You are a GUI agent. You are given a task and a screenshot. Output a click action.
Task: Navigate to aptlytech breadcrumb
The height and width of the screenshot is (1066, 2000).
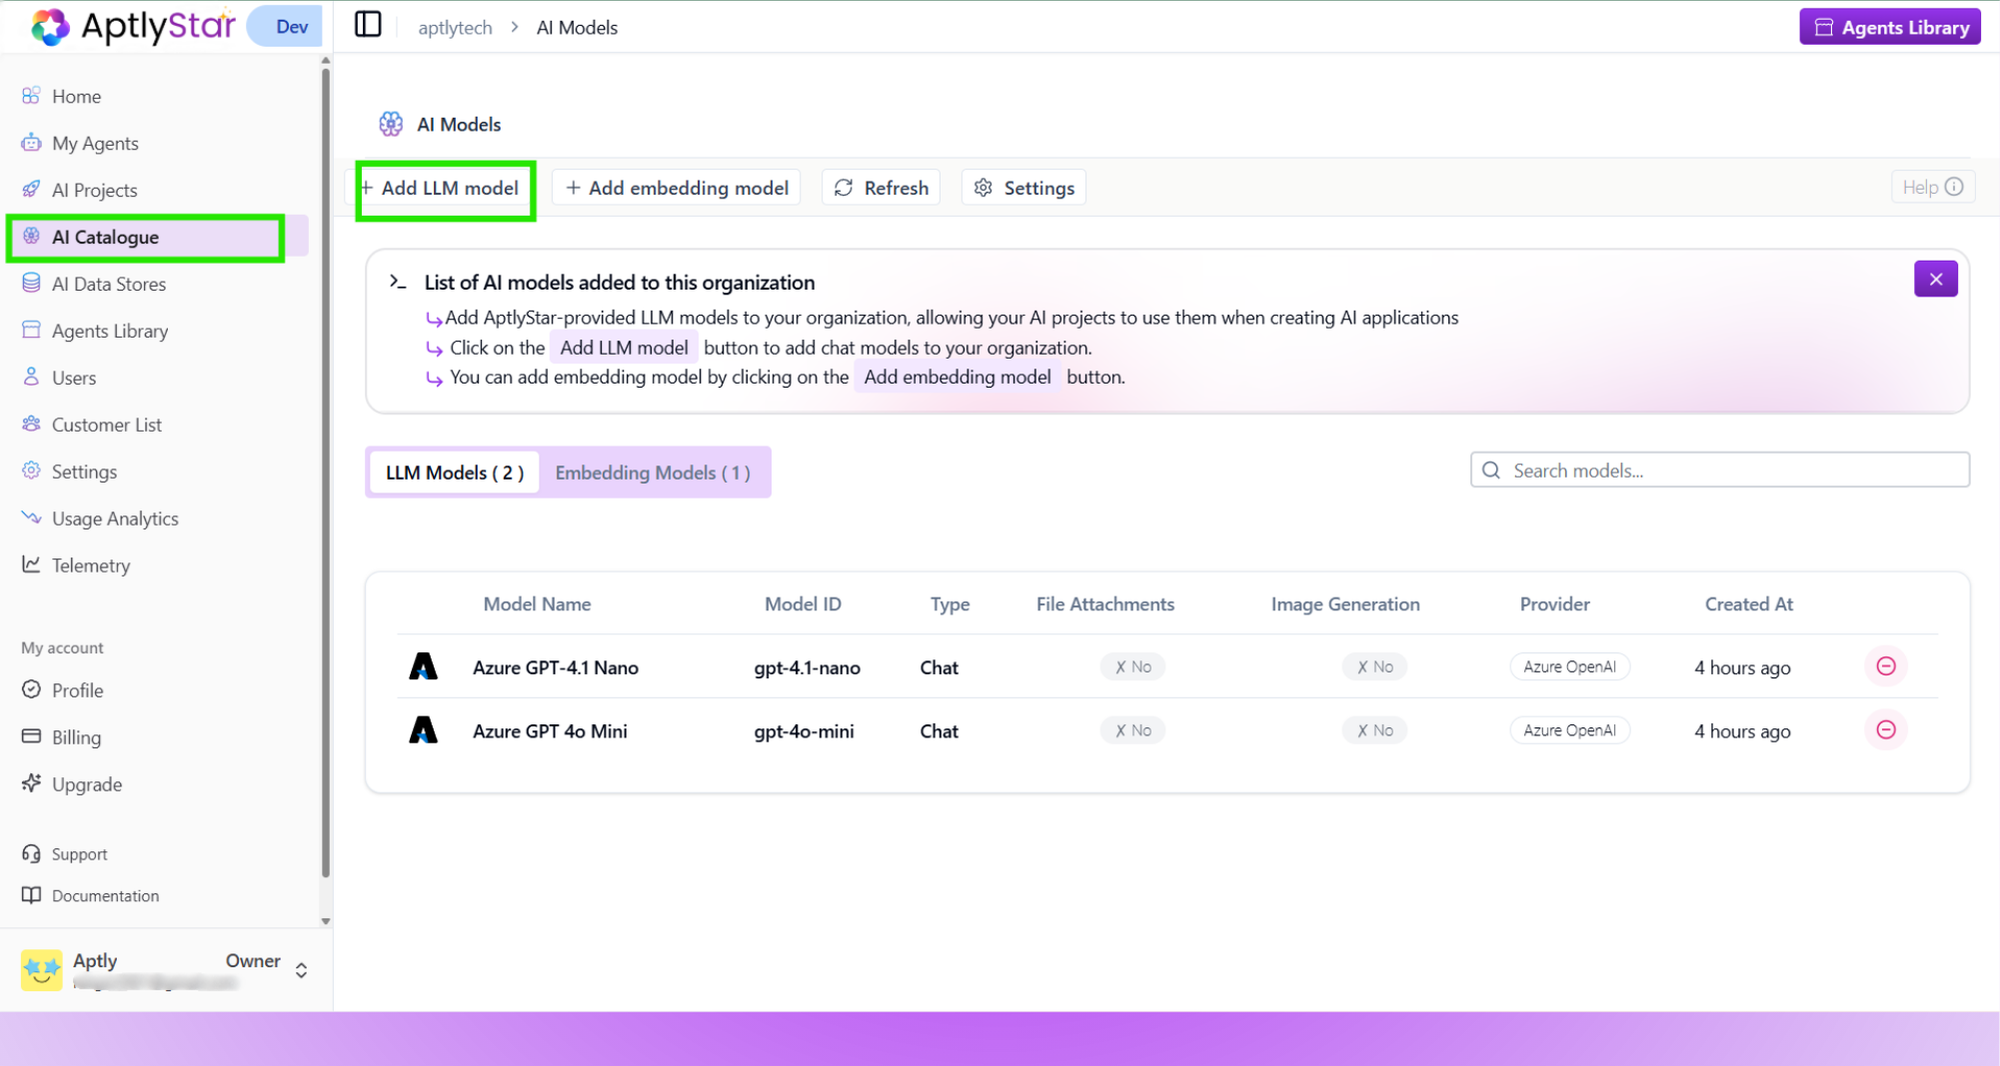coord(455,28)
